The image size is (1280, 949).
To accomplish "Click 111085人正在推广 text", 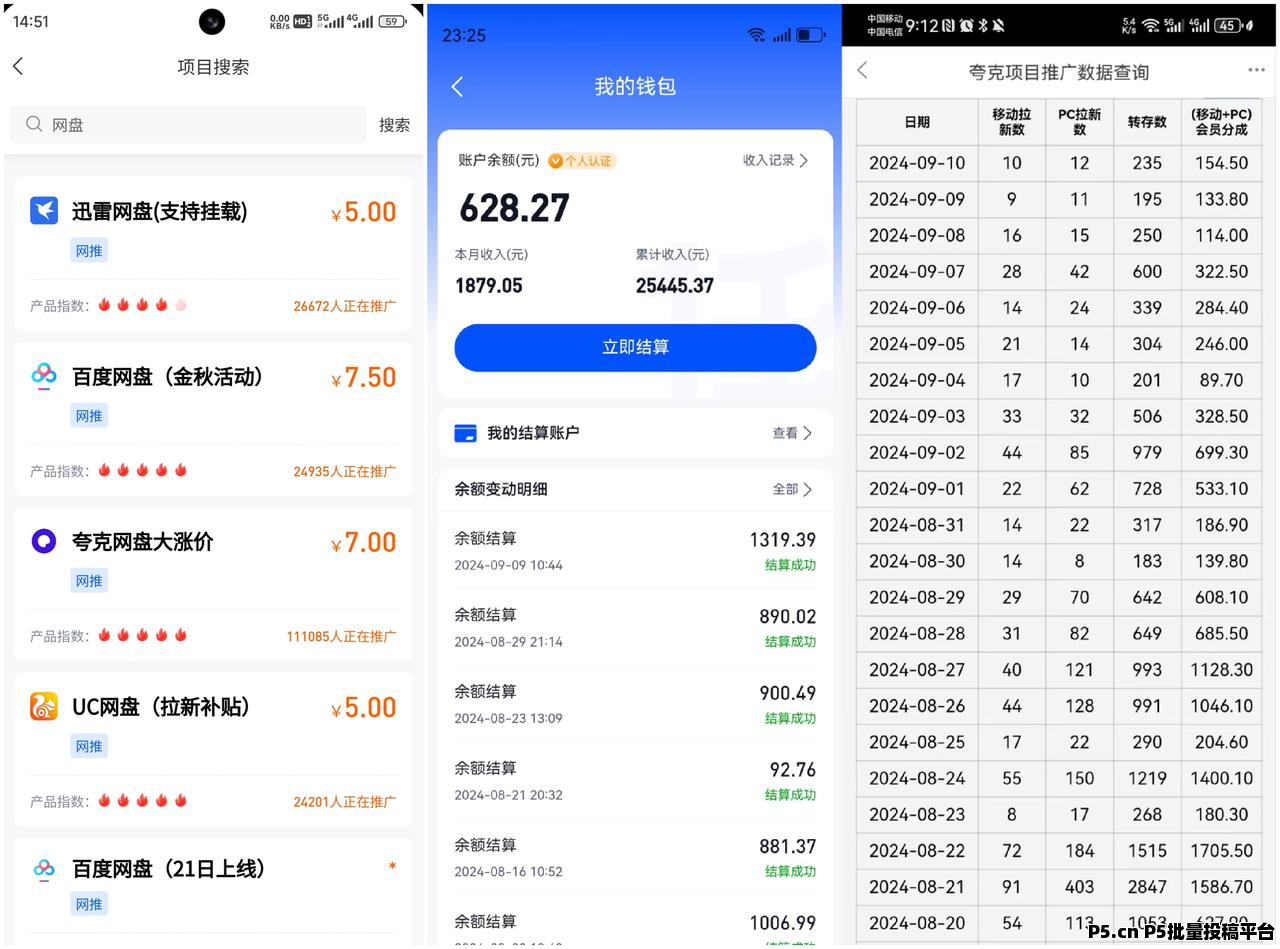I will [x=341, y=636].
